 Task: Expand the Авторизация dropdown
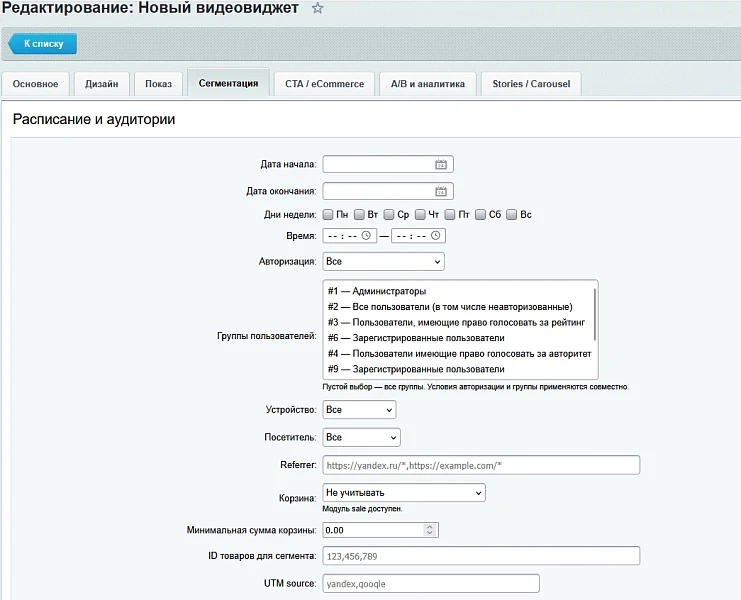pos(383,261)
